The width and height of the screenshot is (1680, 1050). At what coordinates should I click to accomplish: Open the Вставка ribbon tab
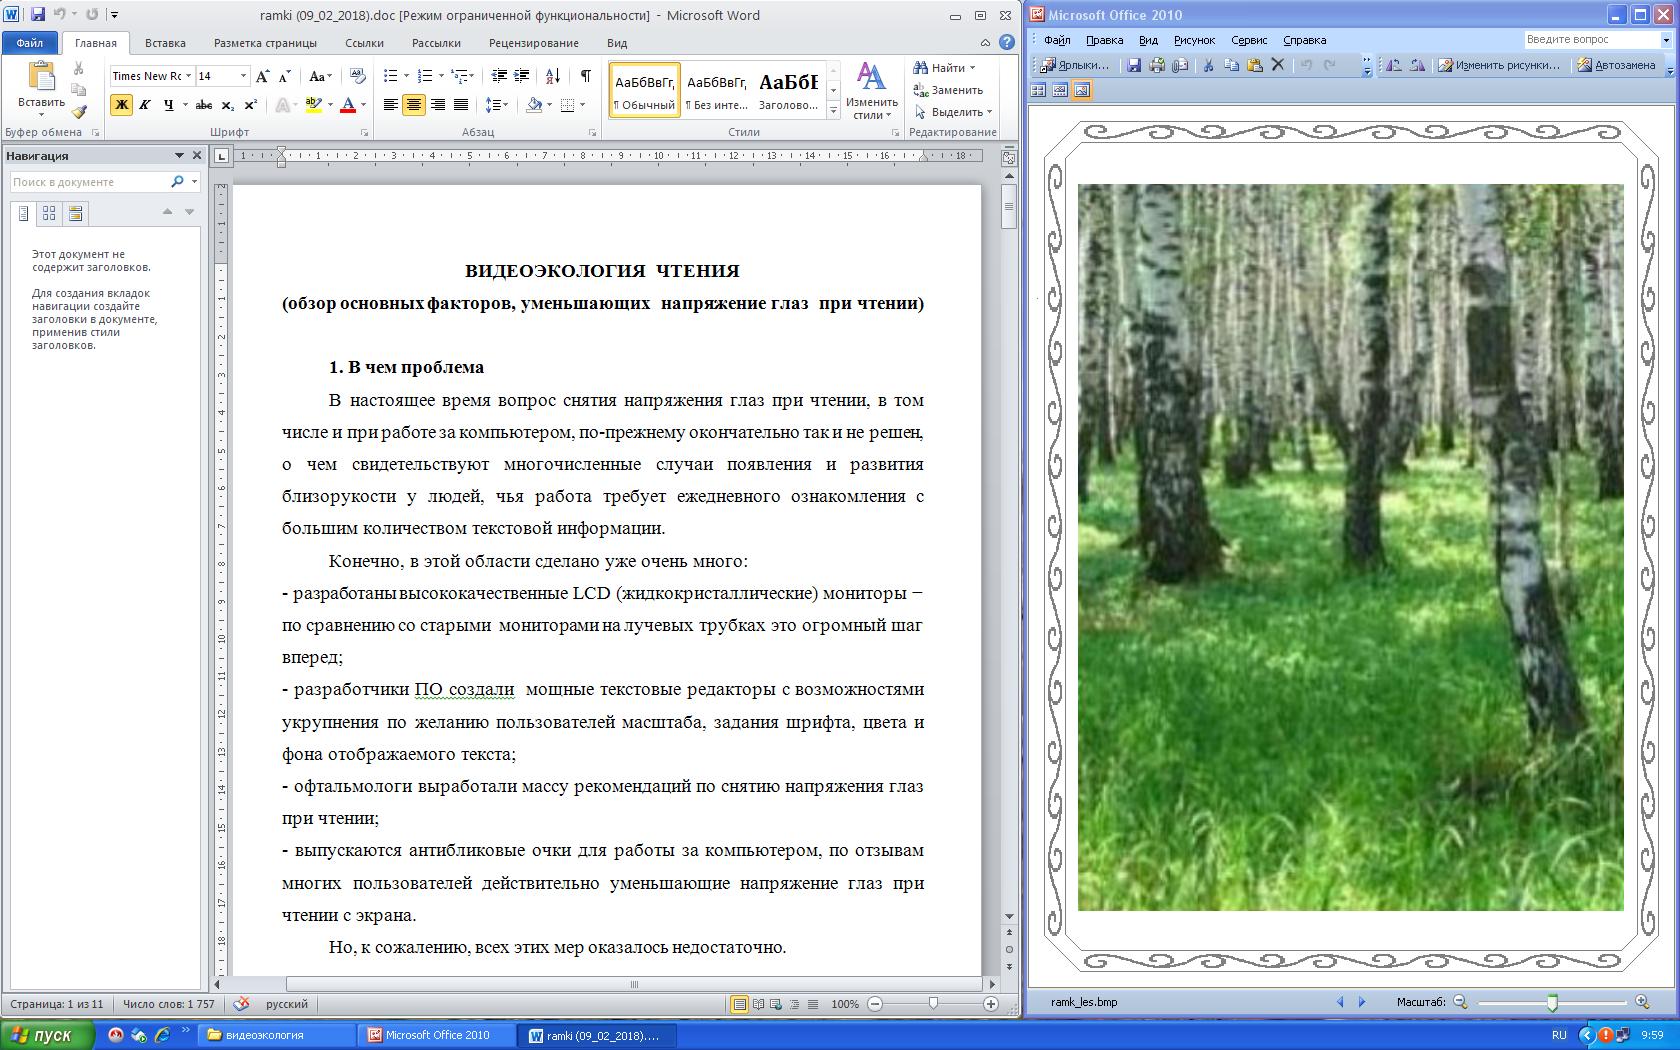tap(165, 43)
